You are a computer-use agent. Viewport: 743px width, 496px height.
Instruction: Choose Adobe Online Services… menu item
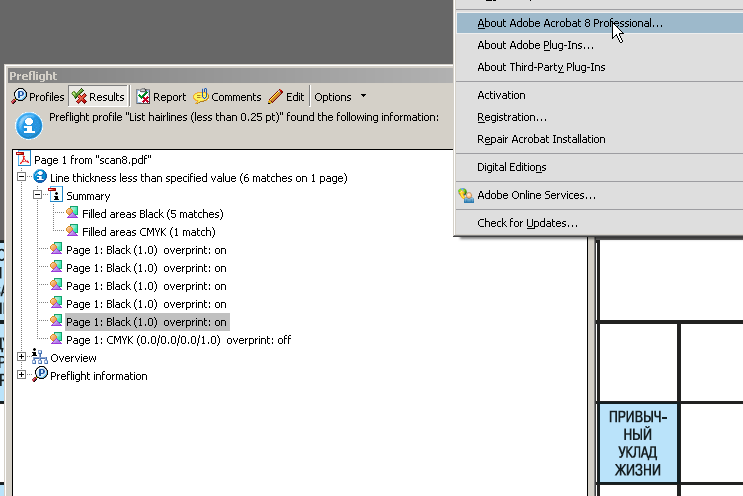(x=600, y=195)
